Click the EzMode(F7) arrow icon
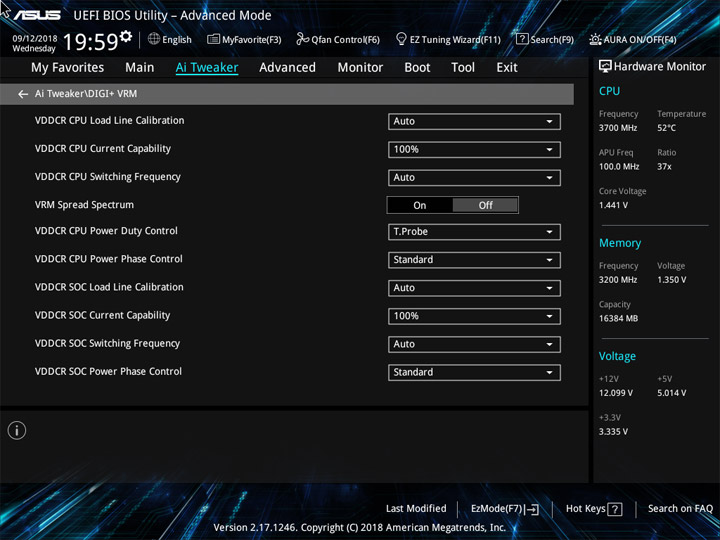Screen dimensions: 720x540 532,509
